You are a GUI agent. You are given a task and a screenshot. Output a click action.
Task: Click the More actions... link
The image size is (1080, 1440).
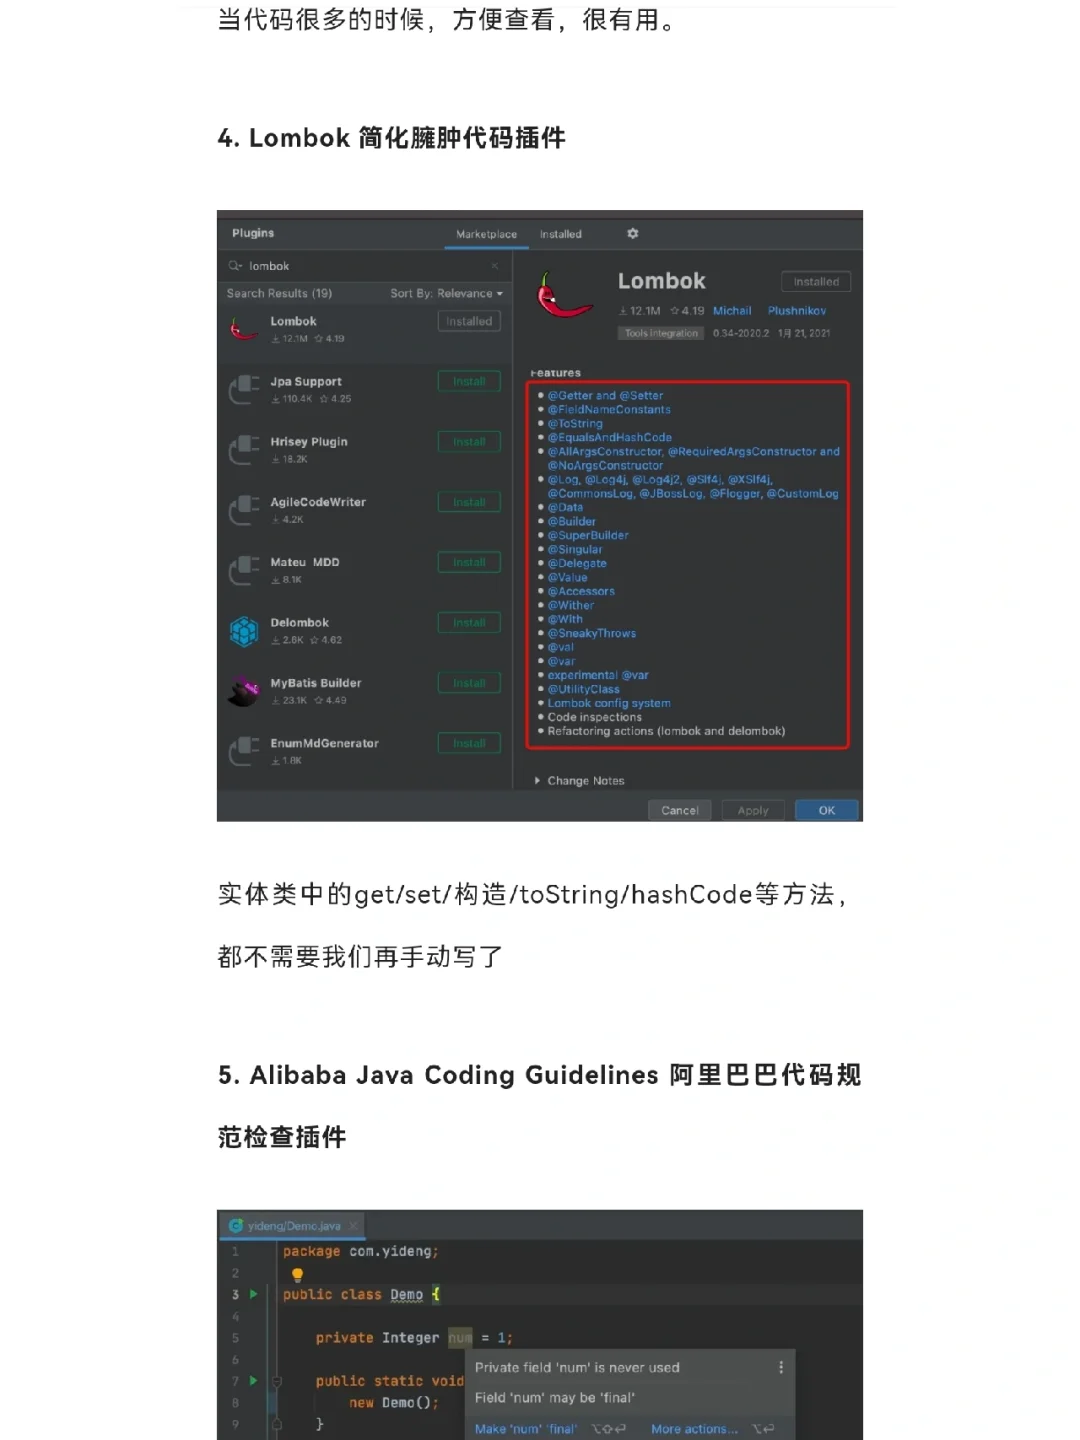694,1429
